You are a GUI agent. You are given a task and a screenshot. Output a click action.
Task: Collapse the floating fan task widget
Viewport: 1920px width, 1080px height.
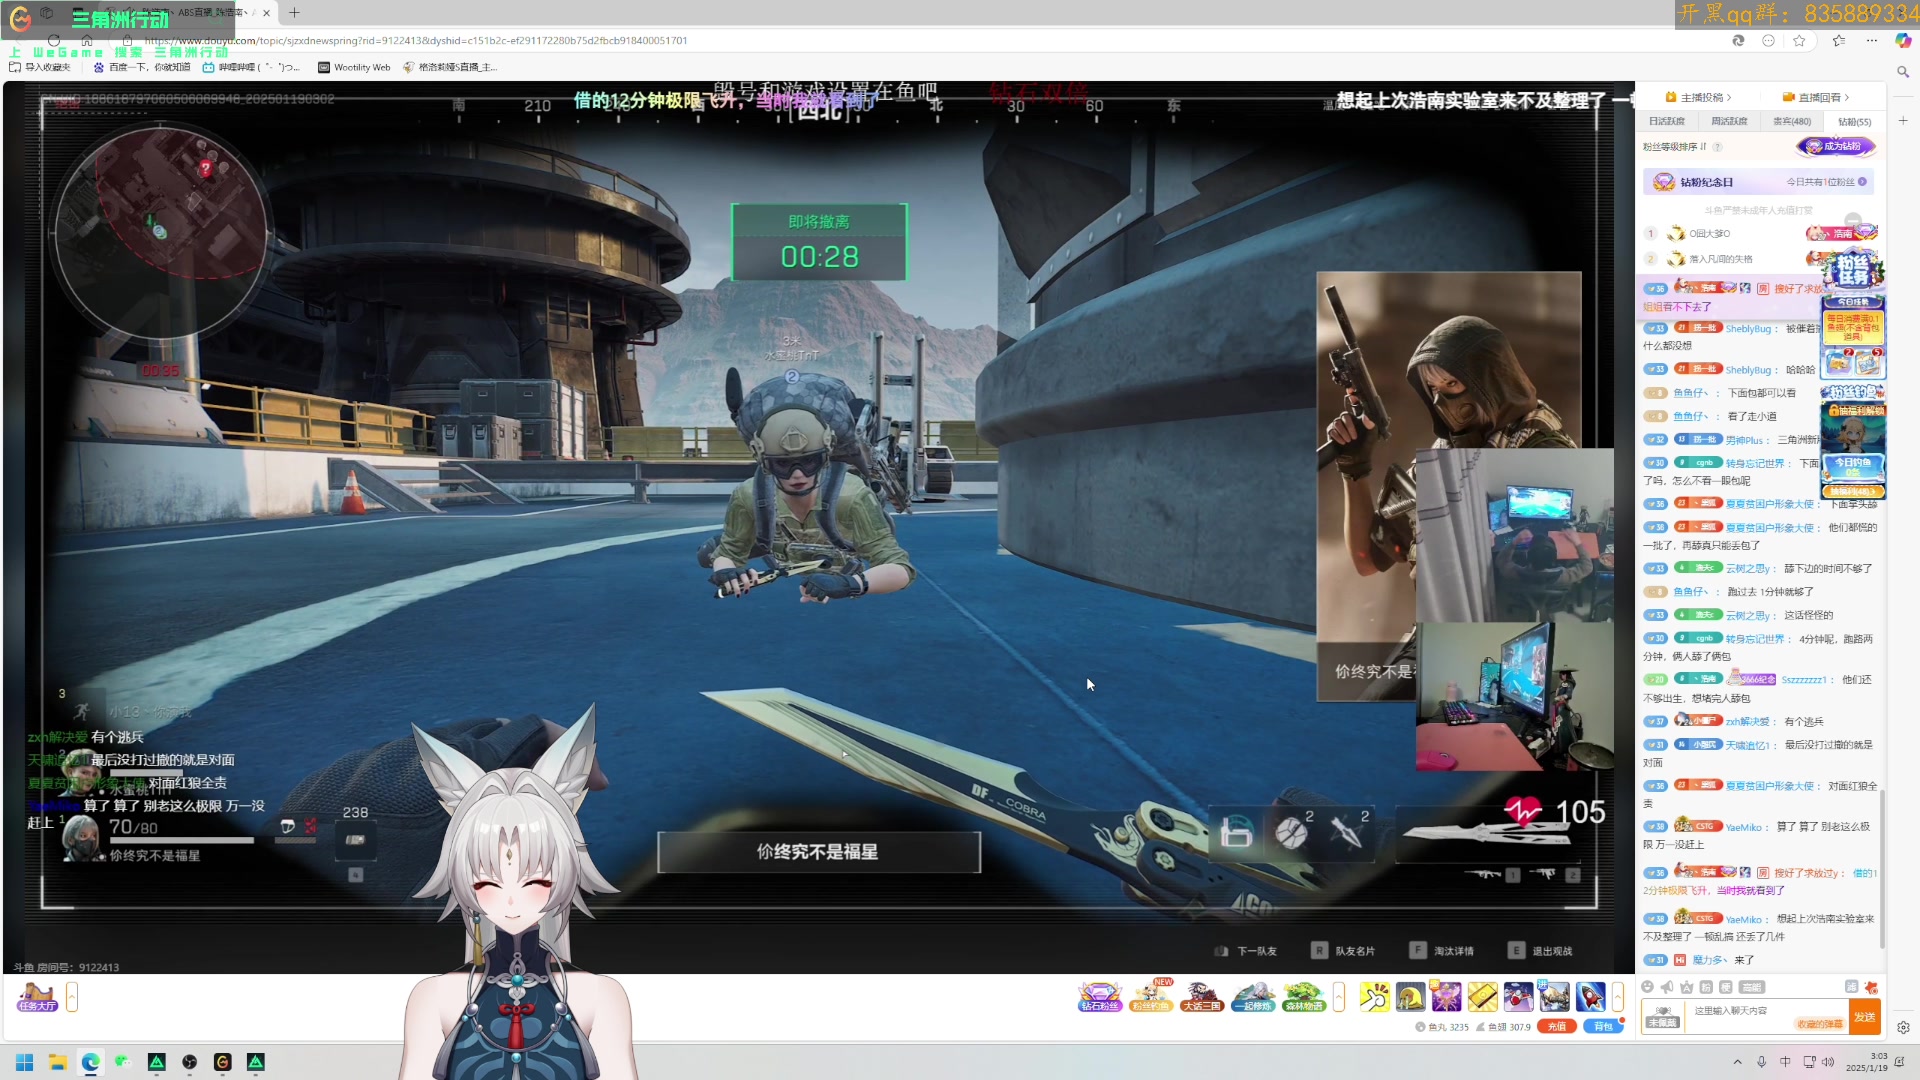(1853, 221)
